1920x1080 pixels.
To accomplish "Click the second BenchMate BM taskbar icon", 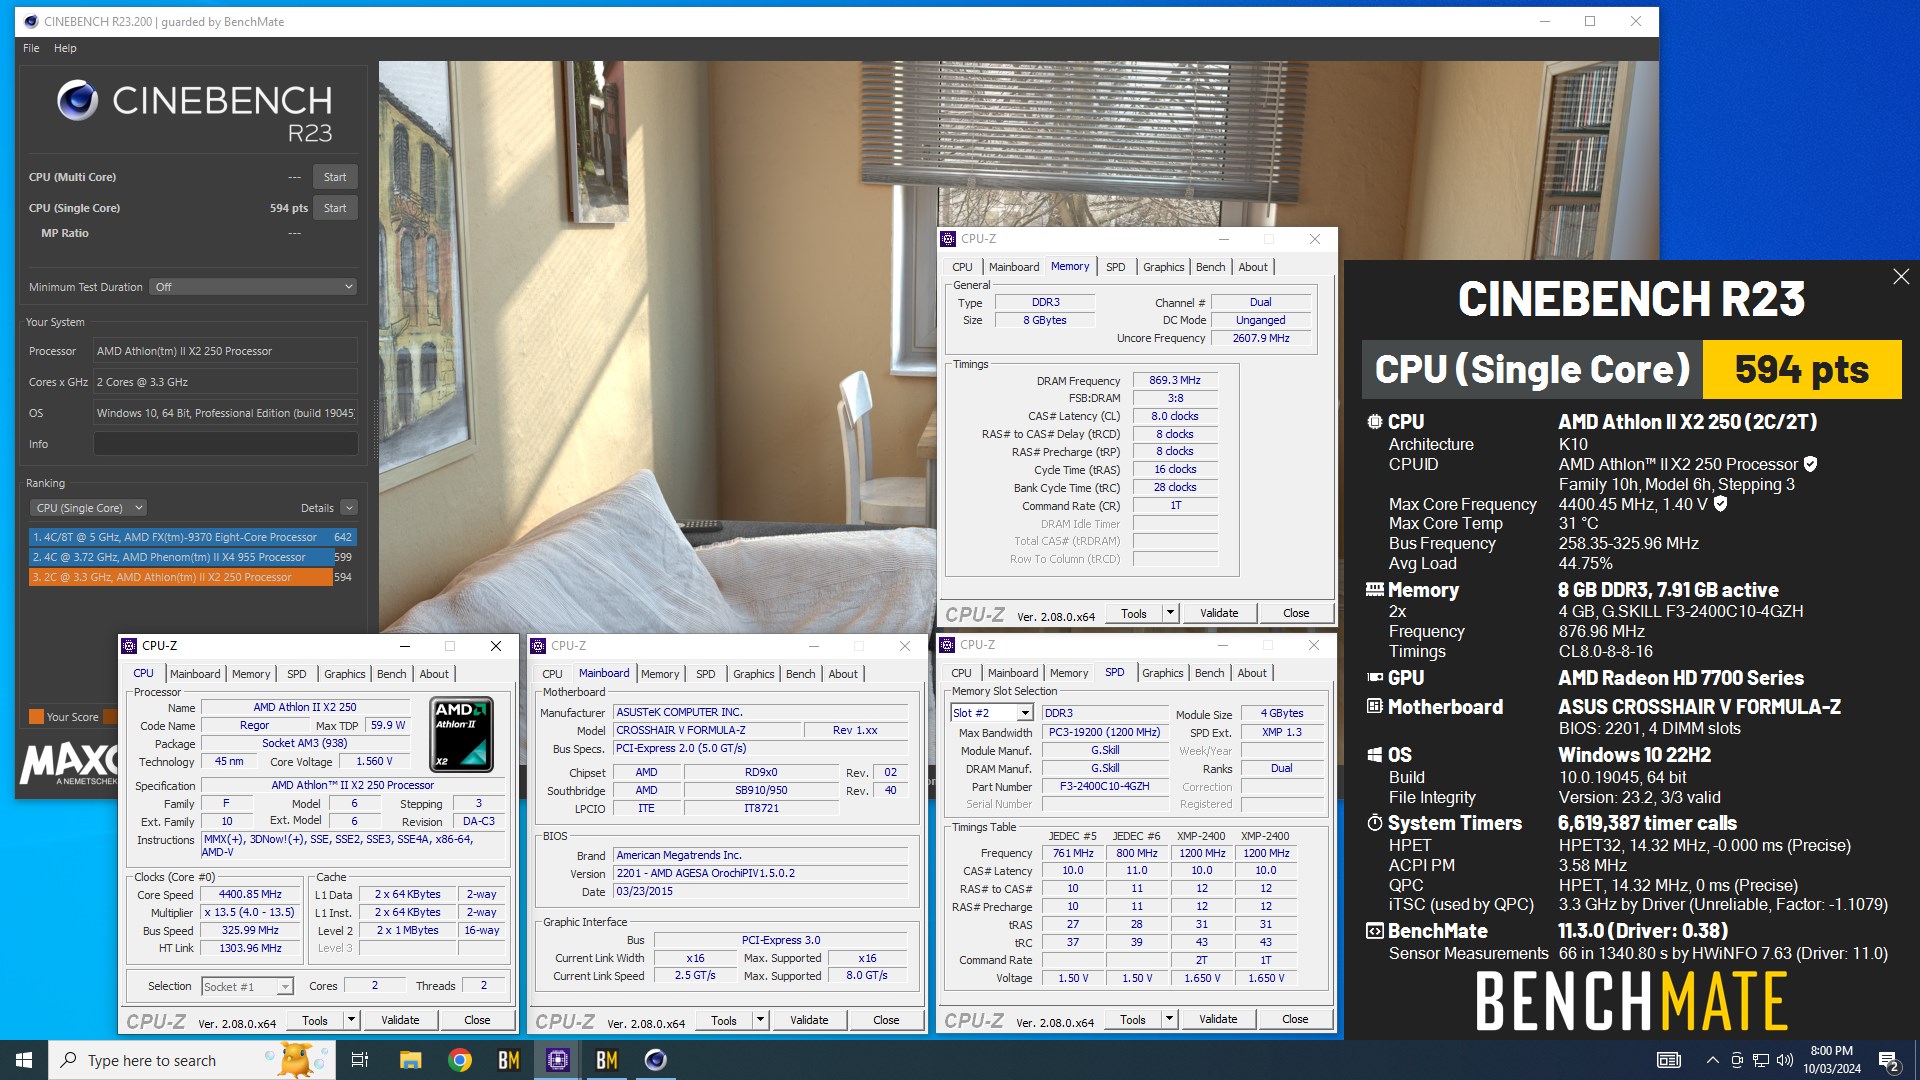I will (606, 1060).
